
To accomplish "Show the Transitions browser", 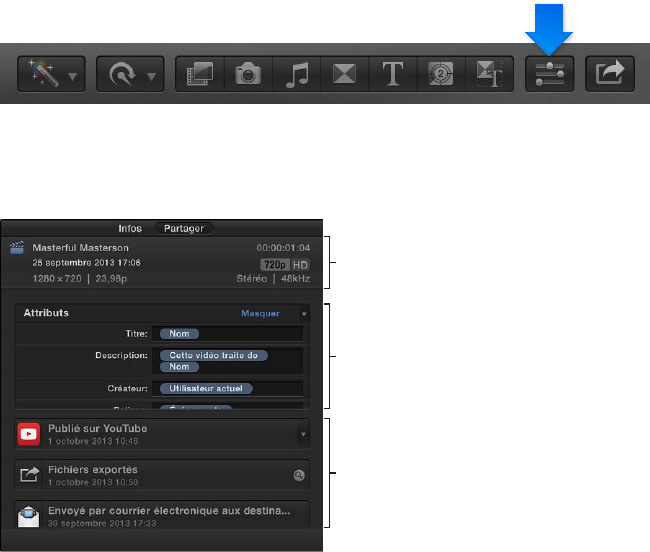I will click(x=344, y=74).
